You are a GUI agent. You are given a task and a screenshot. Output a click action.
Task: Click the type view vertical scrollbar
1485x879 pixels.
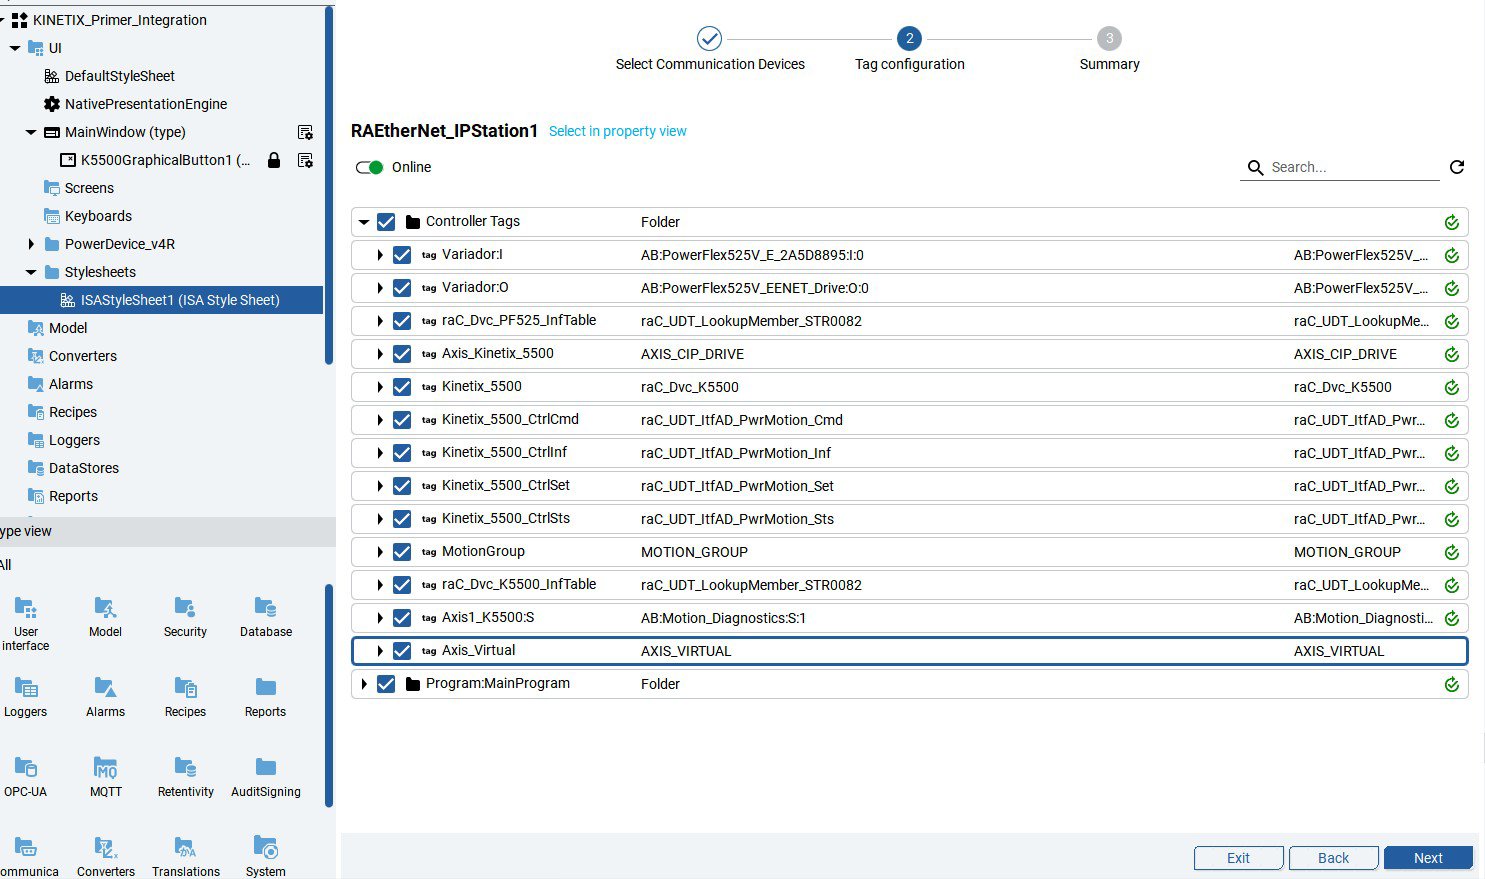(x=329, y=695)
